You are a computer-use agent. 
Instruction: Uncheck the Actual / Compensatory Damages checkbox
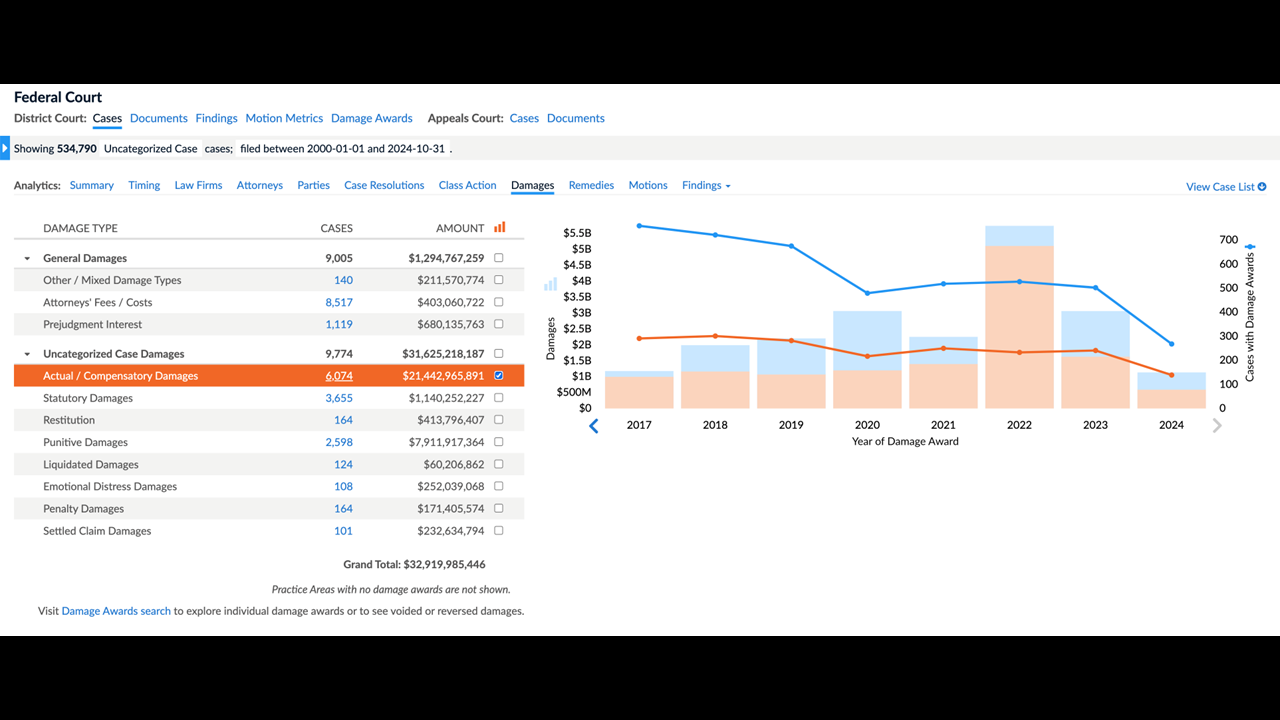[x=499, y=376]
